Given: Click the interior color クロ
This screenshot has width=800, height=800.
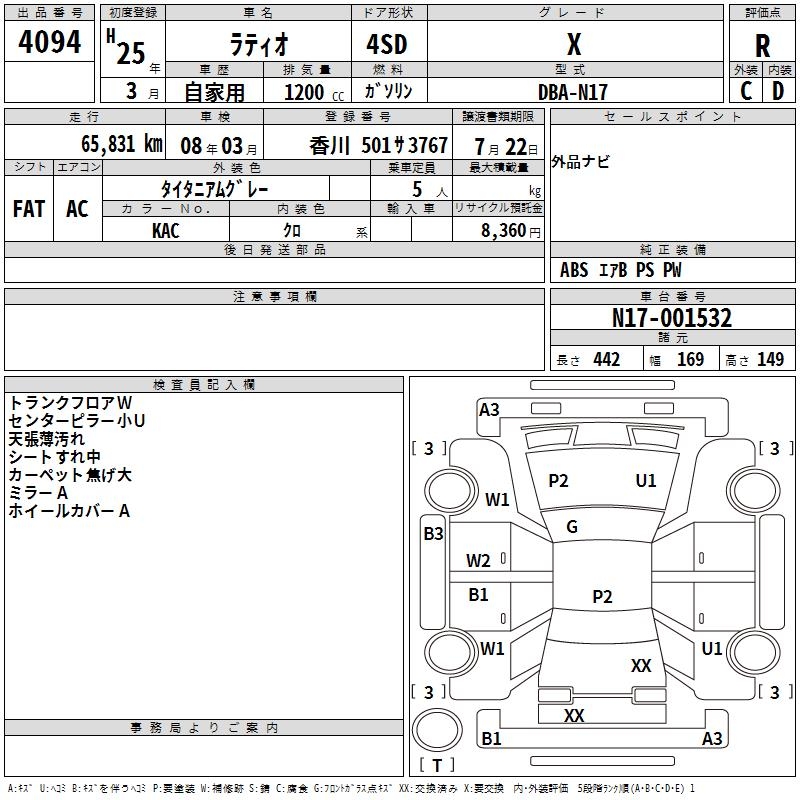Looking at the screenshot, I should tap(292, 231).
